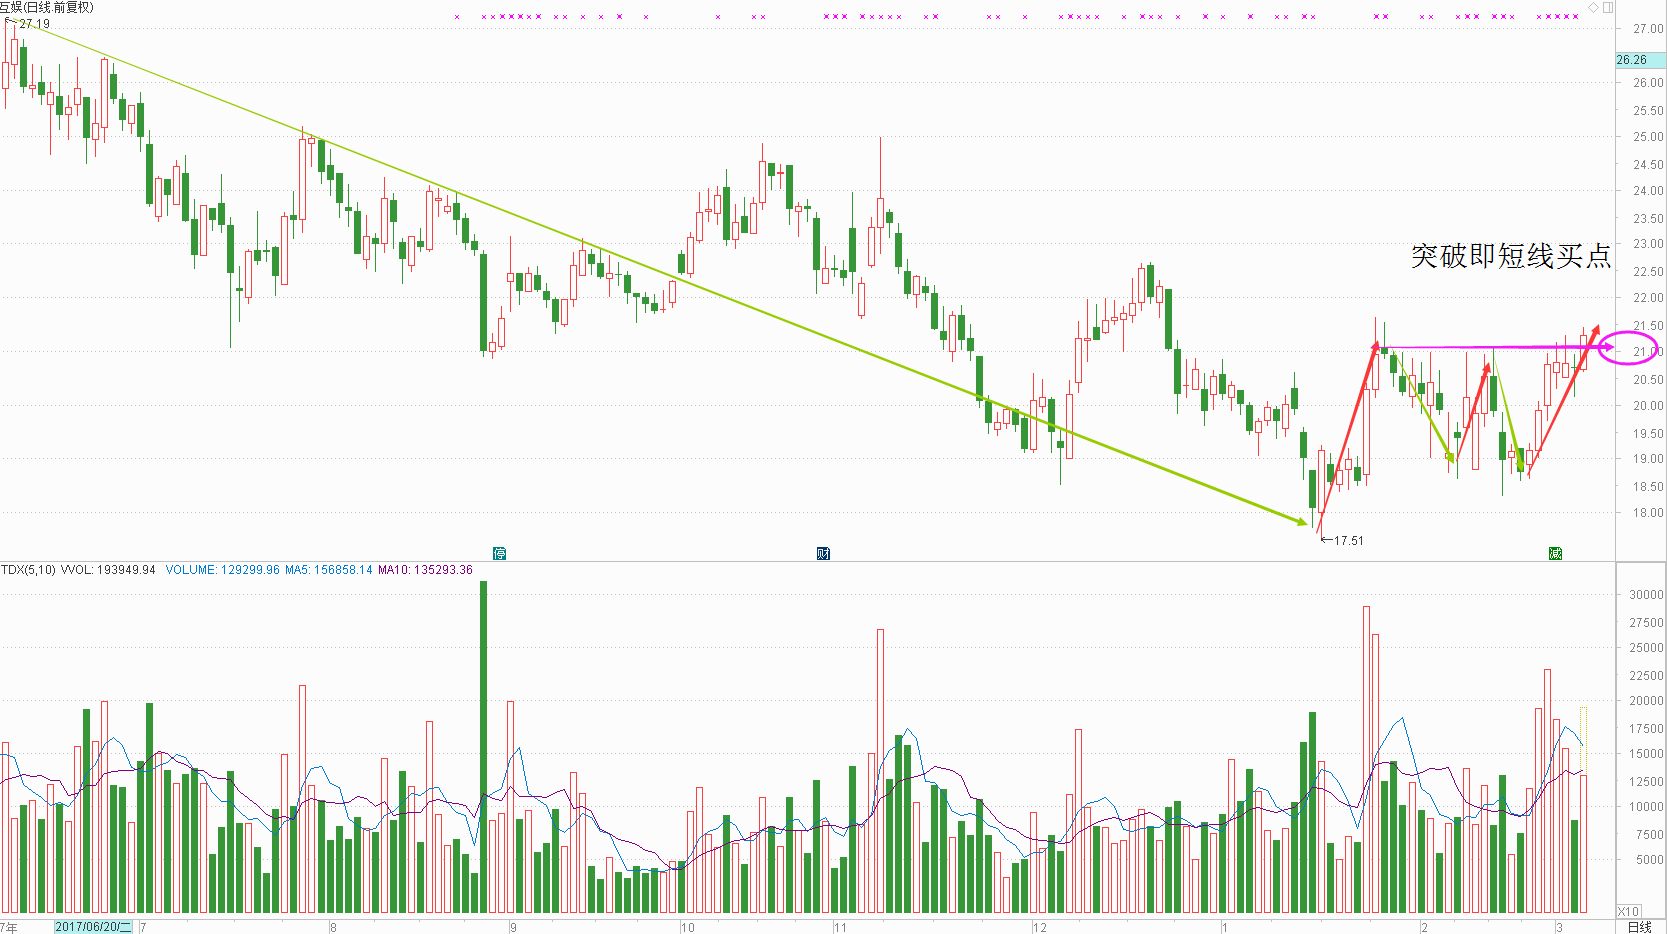1667x934 pixels.
Task: Click the MA10: 135293.36 value
Action: [x=425, y=570]
